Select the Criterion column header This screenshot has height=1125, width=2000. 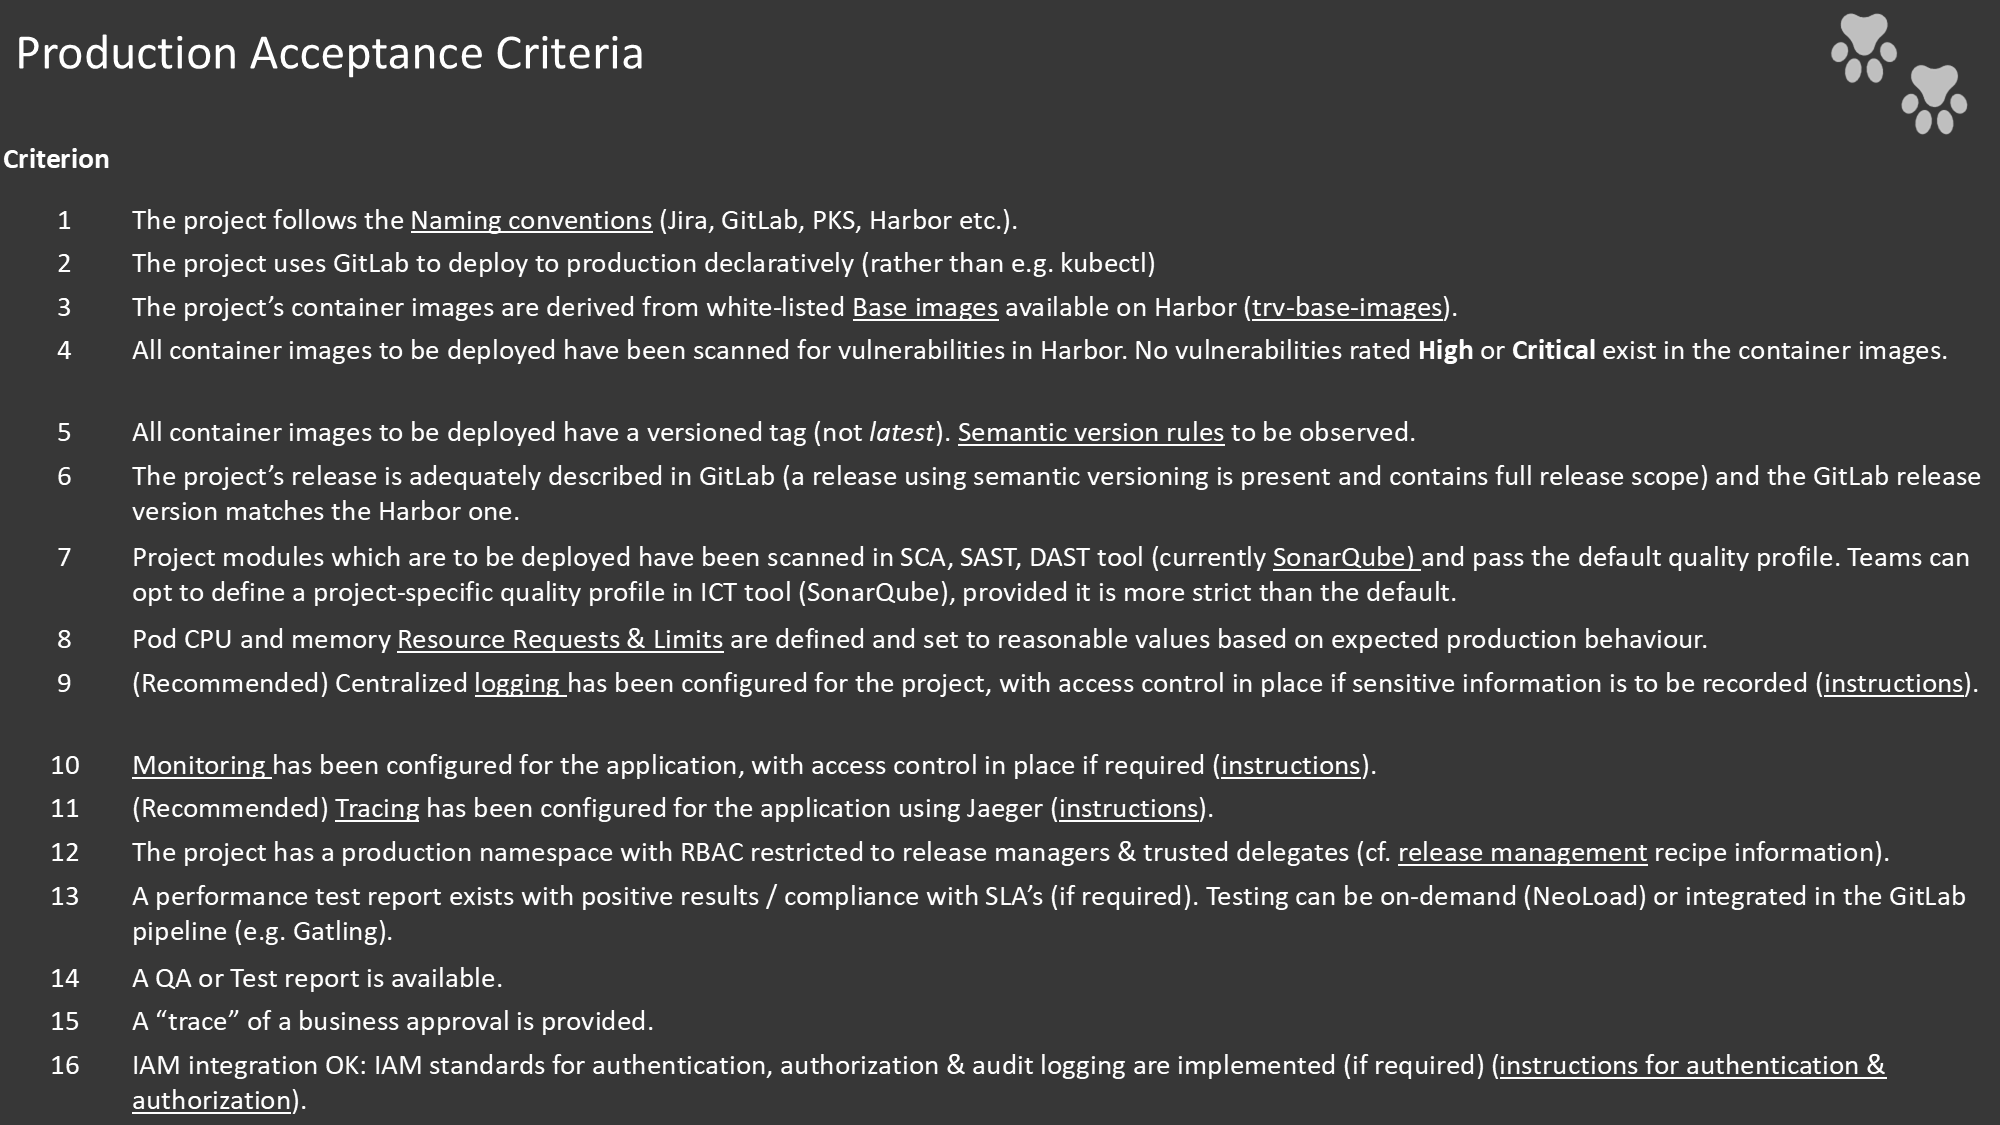click(56, 159)
